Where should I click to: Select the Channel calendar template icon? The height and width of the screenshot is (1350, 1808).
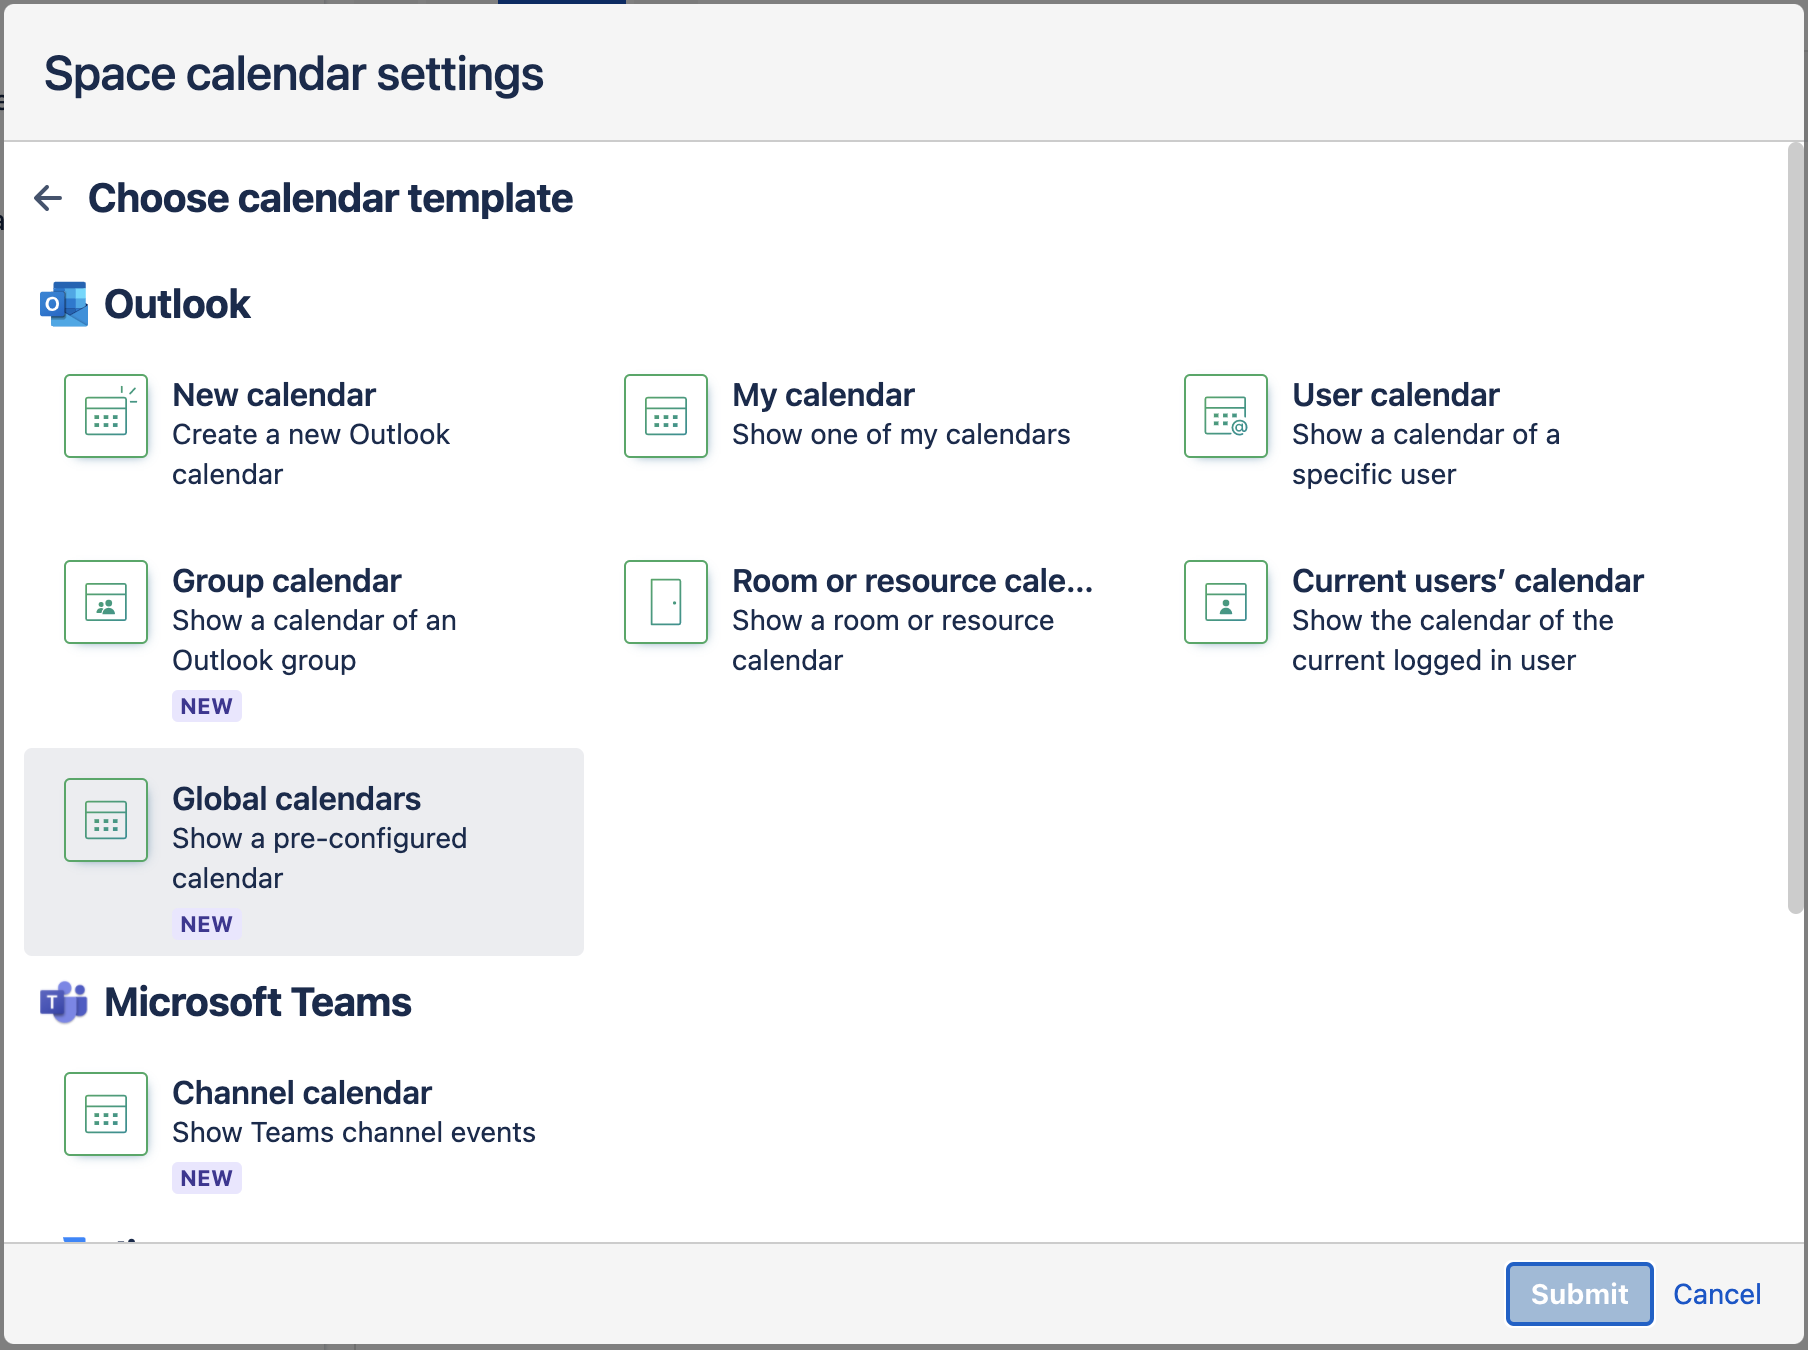(x=106, y=1114)
